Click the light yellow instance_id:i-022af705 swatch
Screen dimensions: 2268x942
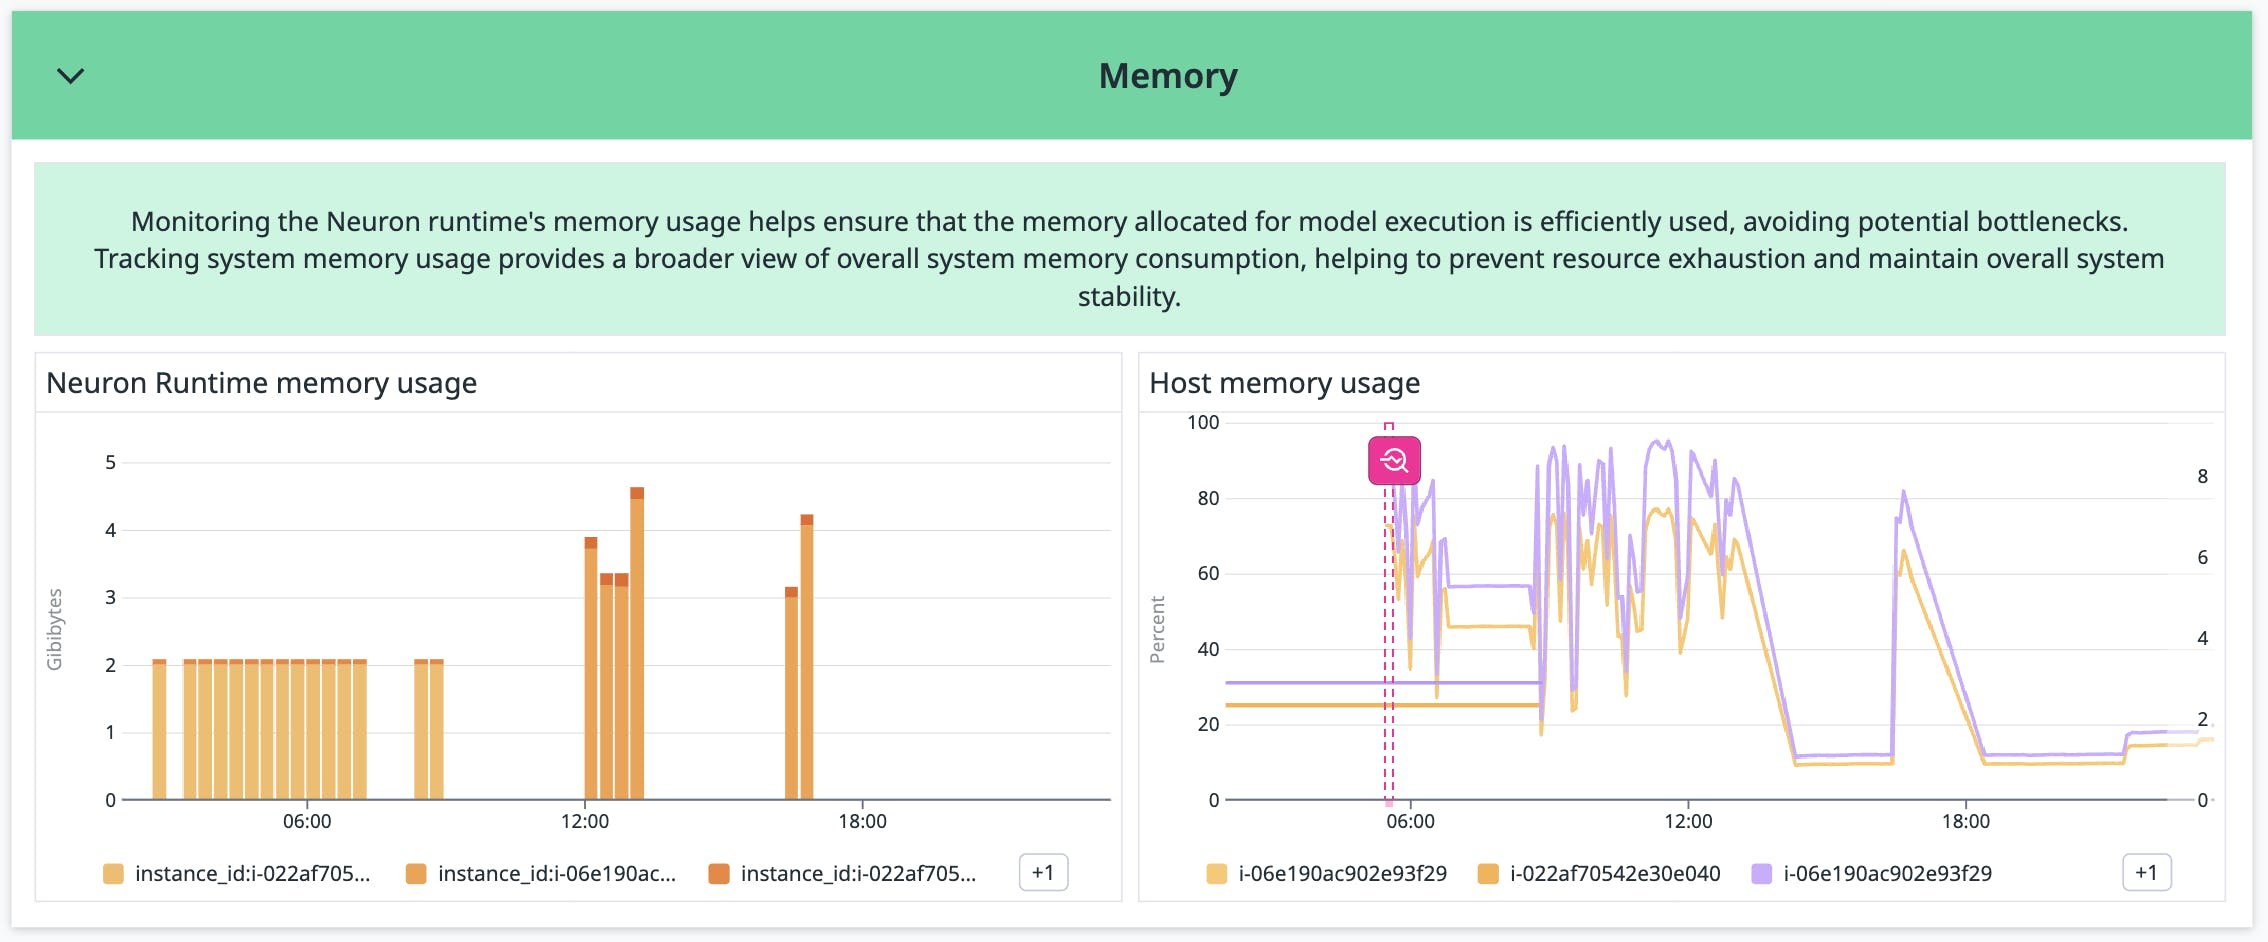tap(113, 873)
